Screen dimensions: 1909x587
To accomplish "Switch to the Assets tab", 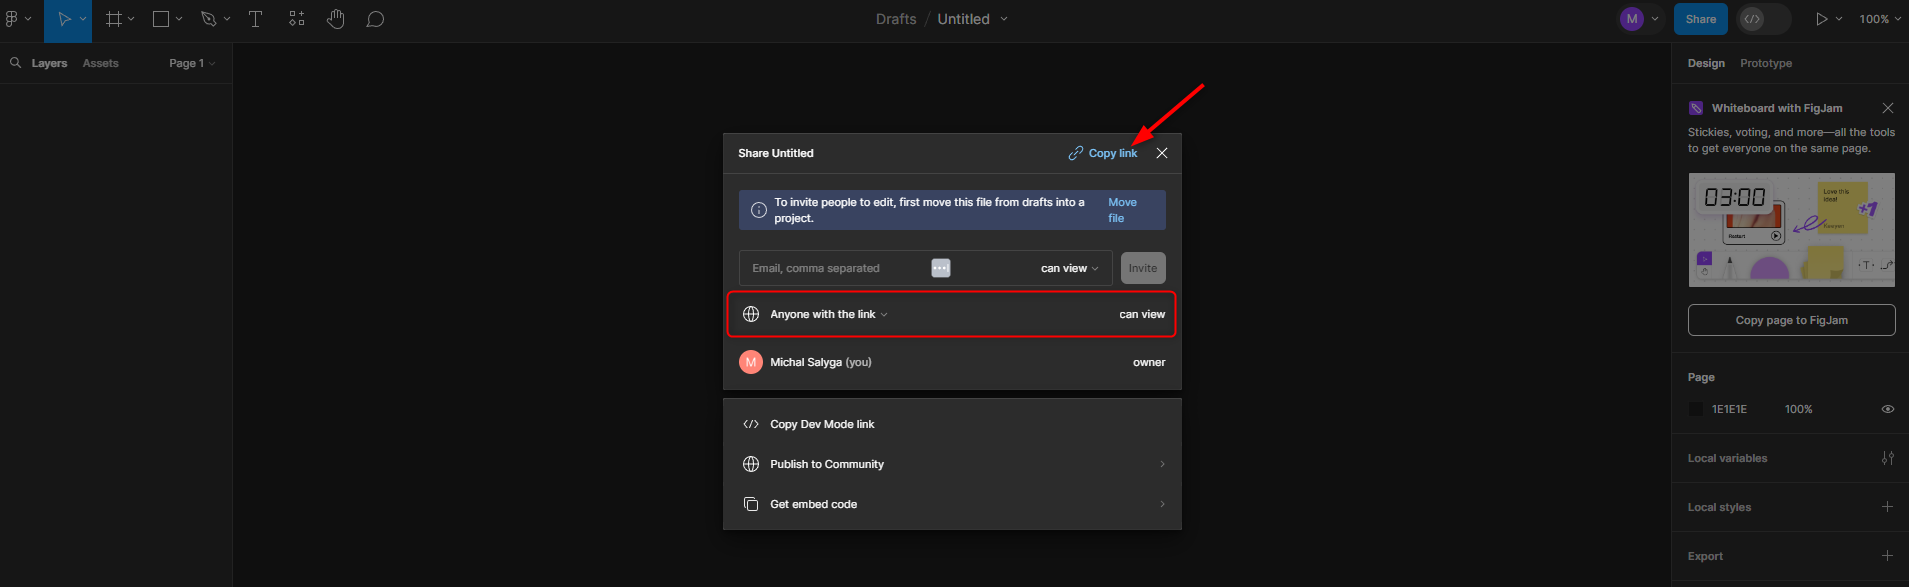I will pyautogui.click(x=100, y=63).
